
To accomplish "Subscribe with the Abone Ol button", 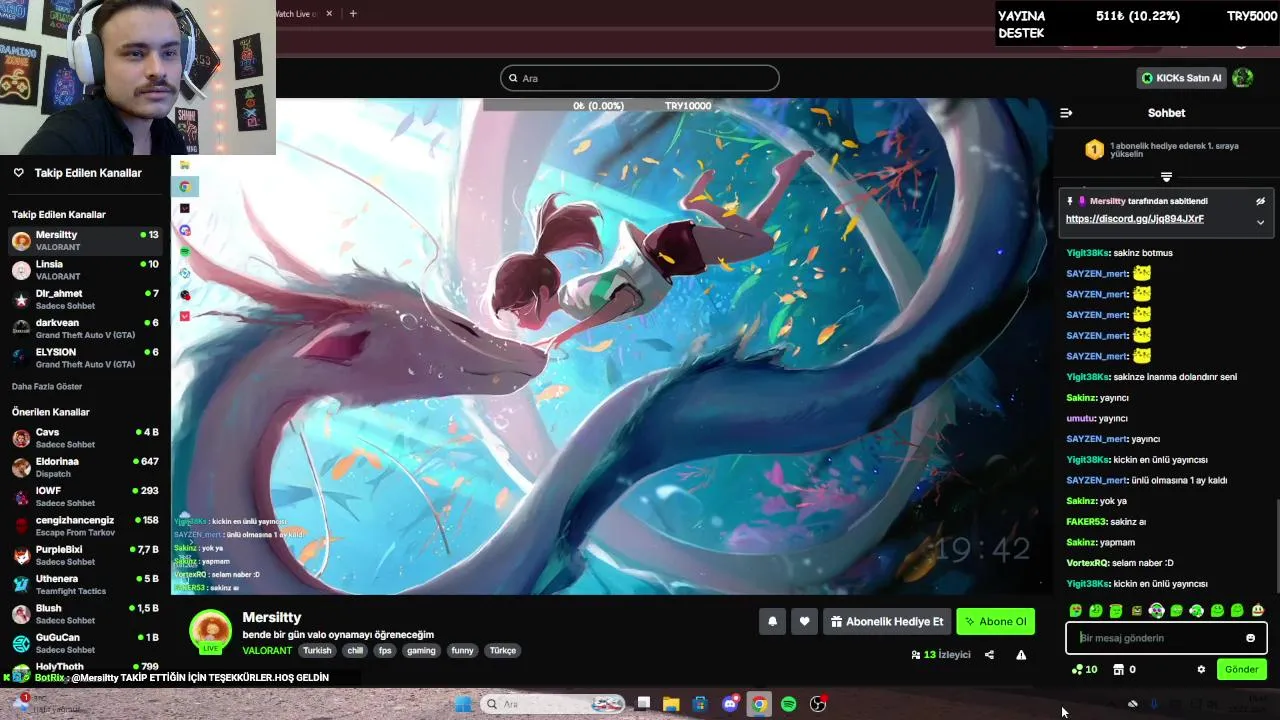I will 995,621.
